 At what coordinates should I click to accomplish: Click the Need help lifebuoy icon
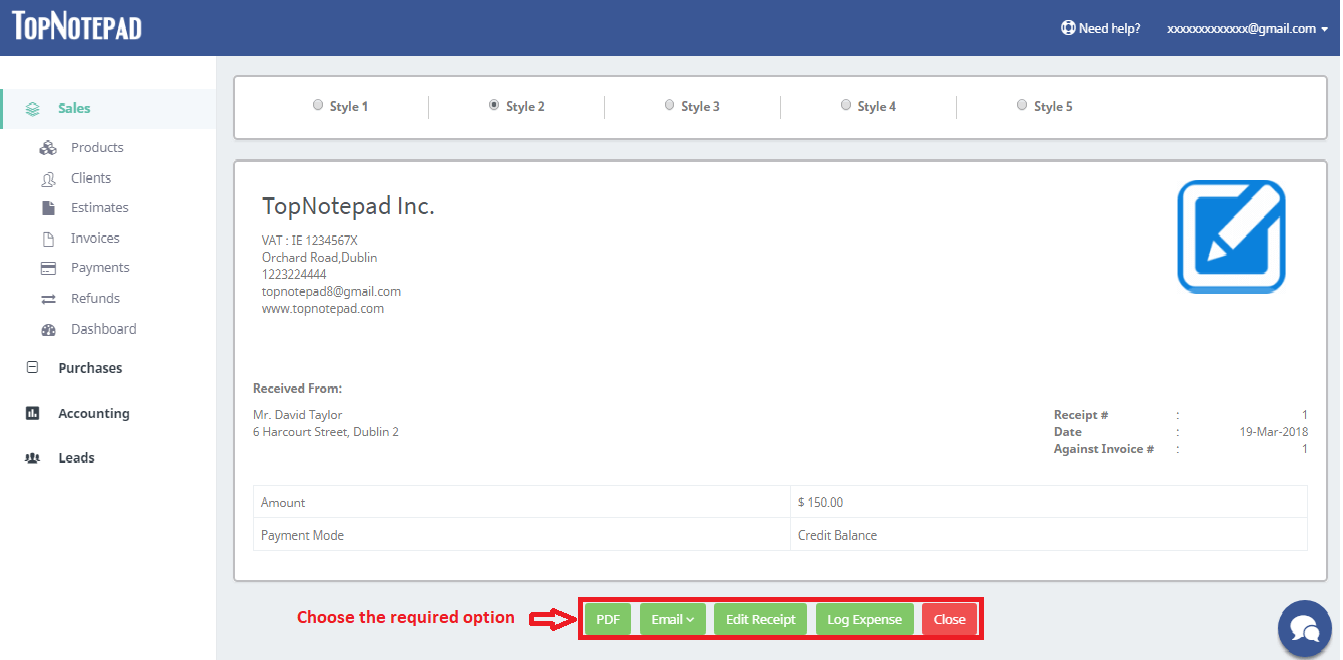point(1068,28)
